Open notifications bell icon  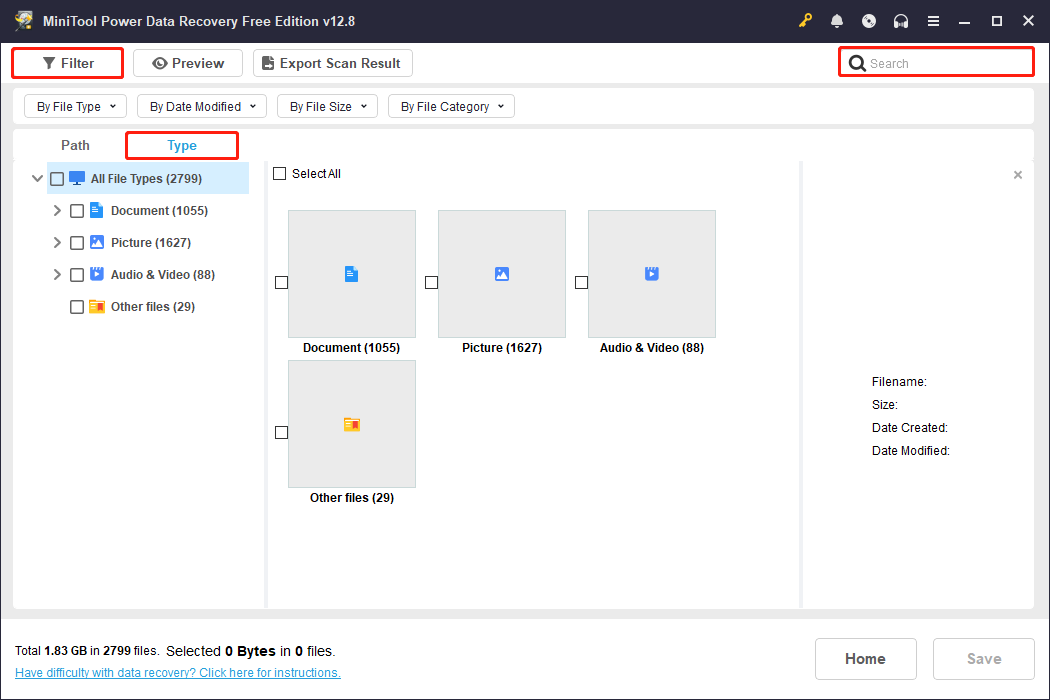(x=837, y=21)
